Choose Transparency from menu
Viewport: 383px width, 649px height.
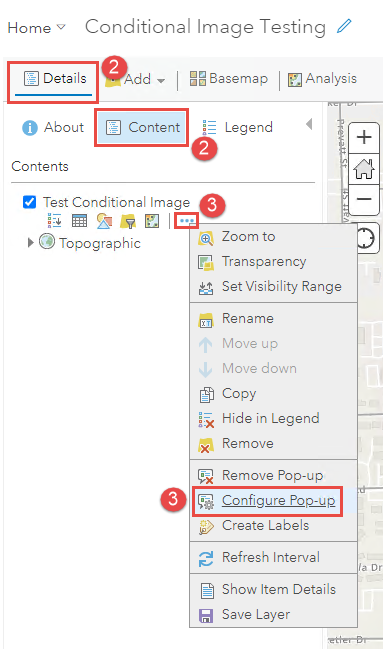point(273,262)
